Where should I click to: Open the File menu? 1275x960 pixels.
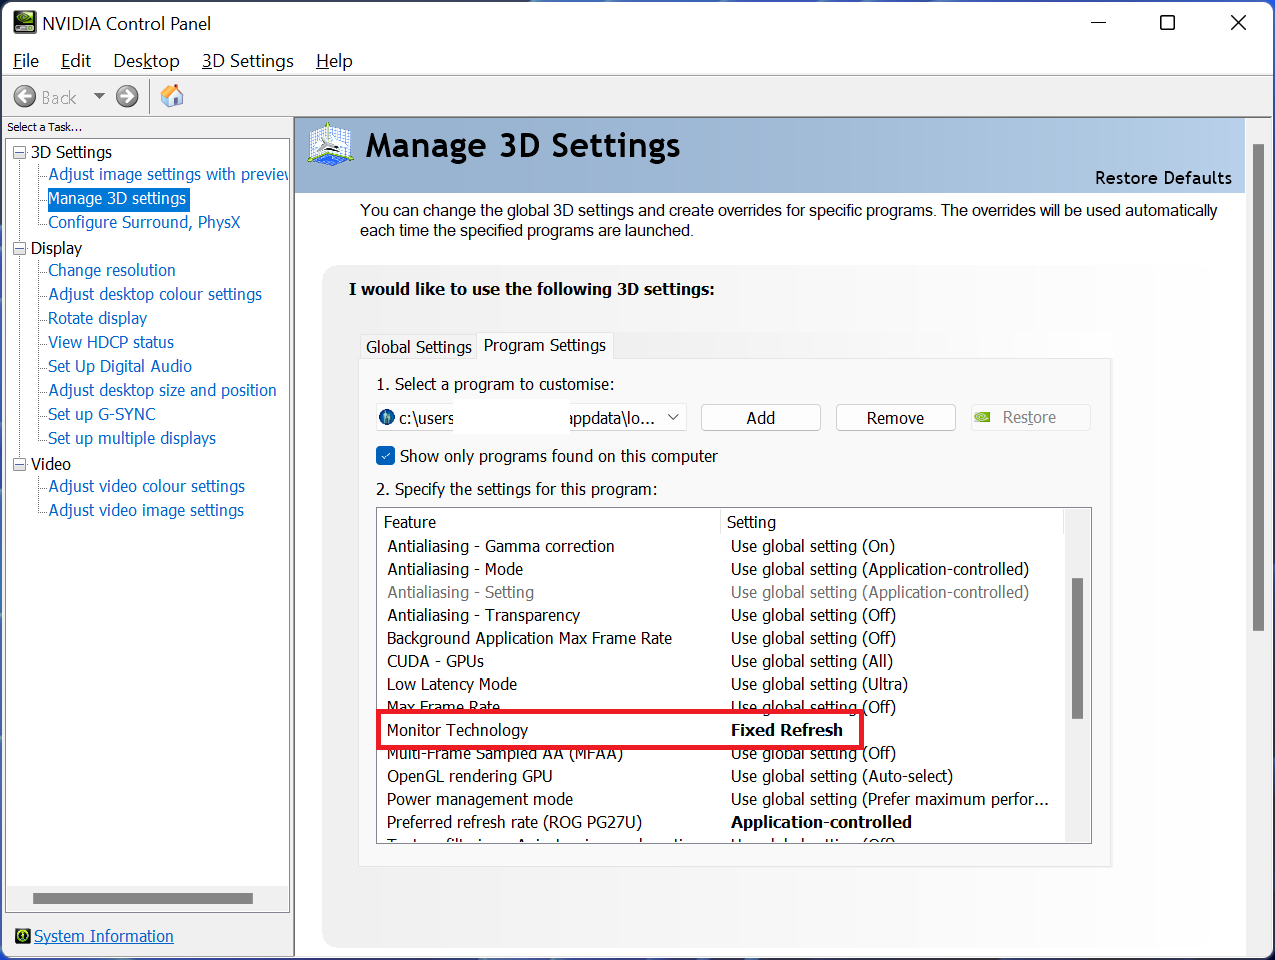point(26,61)
